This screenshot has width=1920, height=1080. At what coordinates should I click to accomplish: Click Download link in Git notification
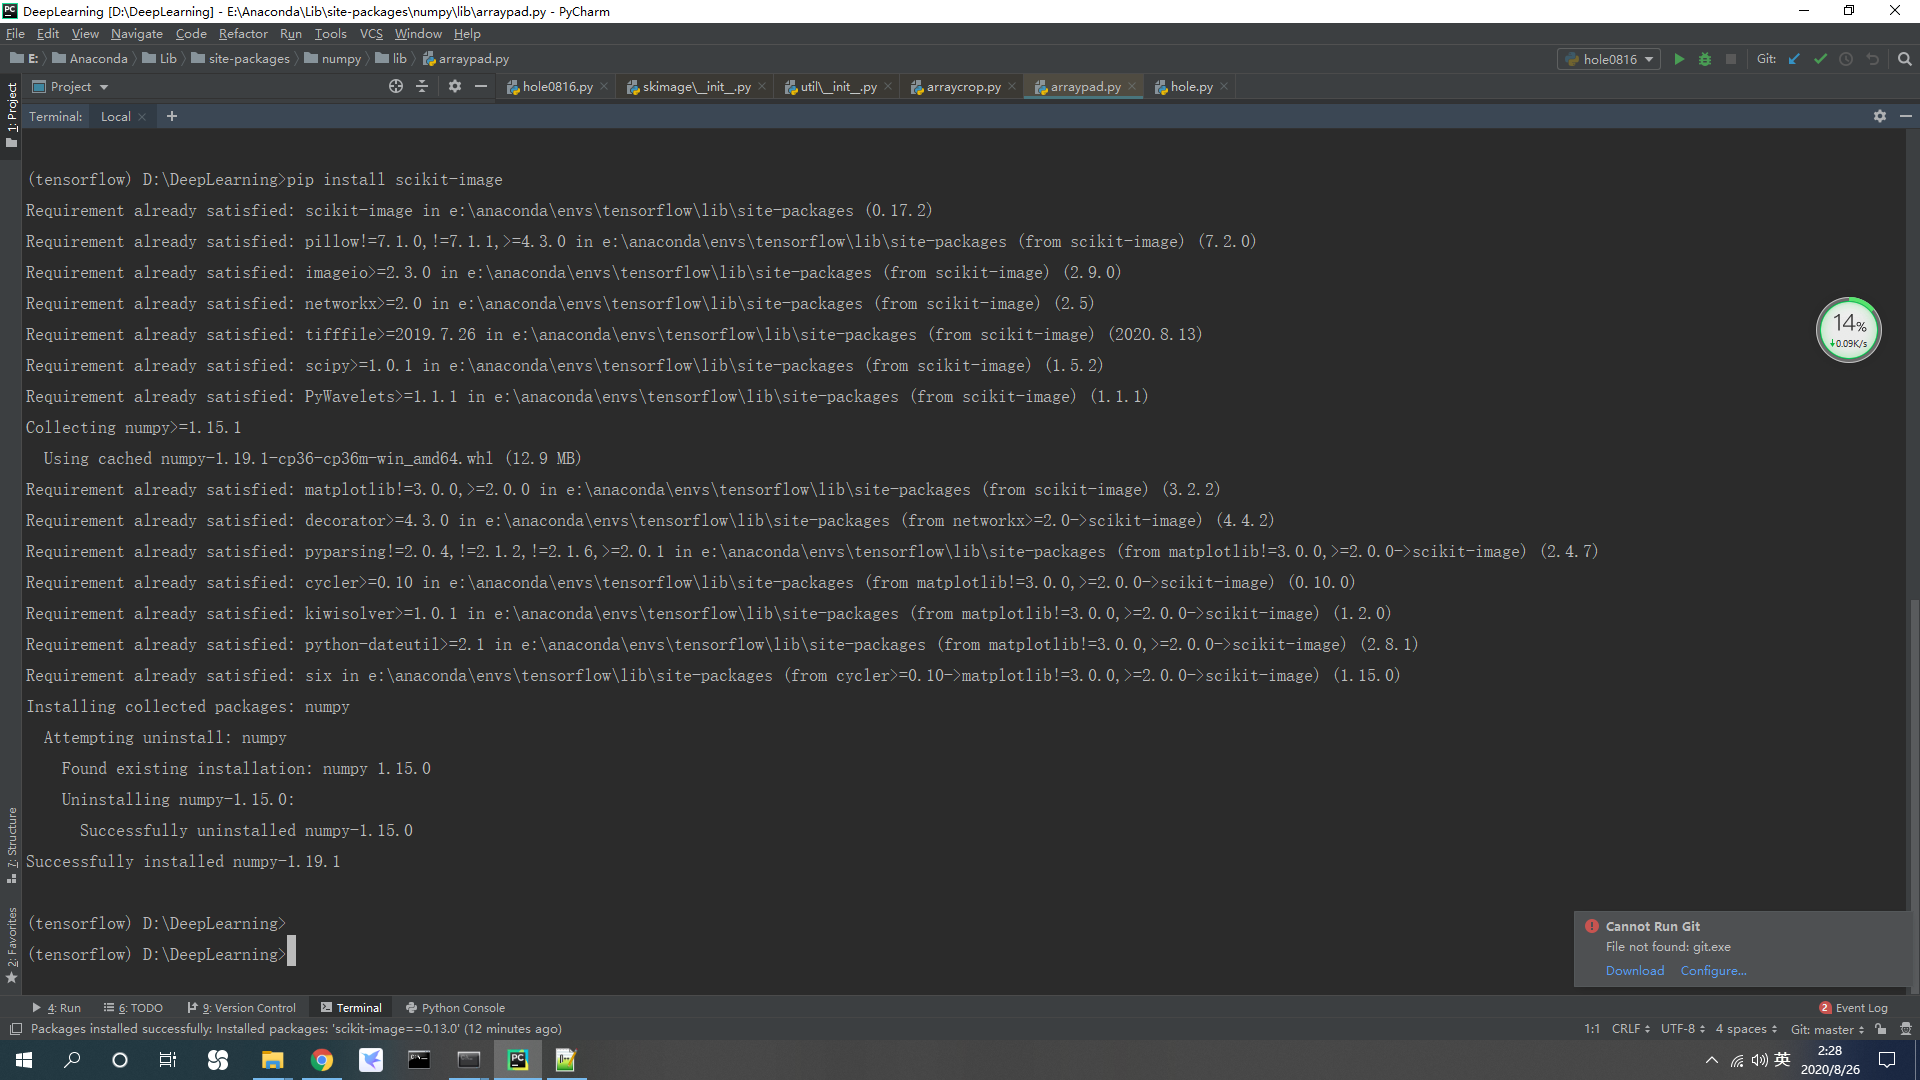click(1634, 971)
